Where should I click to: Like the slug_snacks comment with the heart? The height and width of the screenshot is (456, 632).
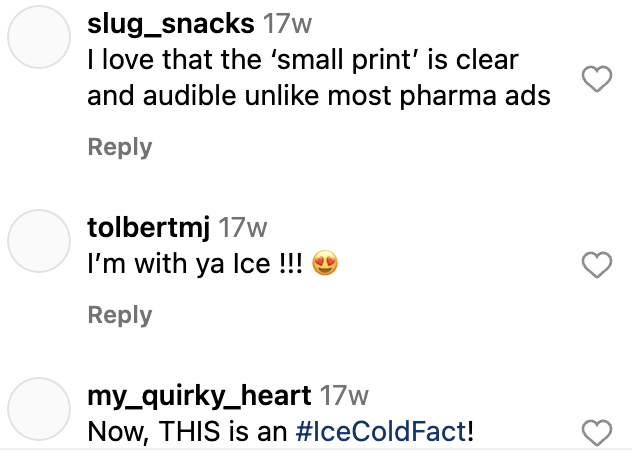[x=597, y=79]
